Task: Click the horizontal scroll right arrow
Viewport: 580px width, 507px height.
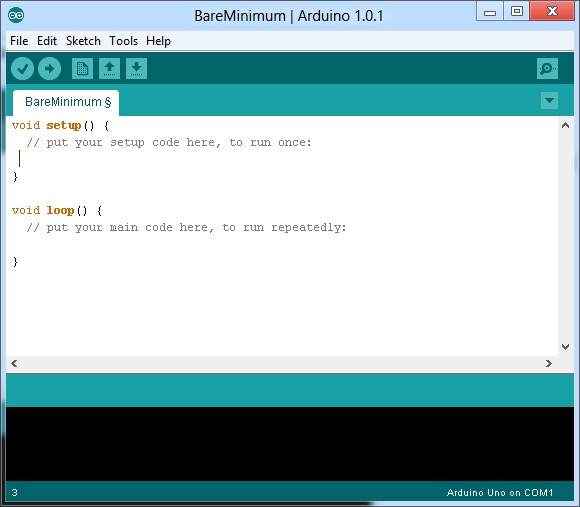Action: [549, 364]
